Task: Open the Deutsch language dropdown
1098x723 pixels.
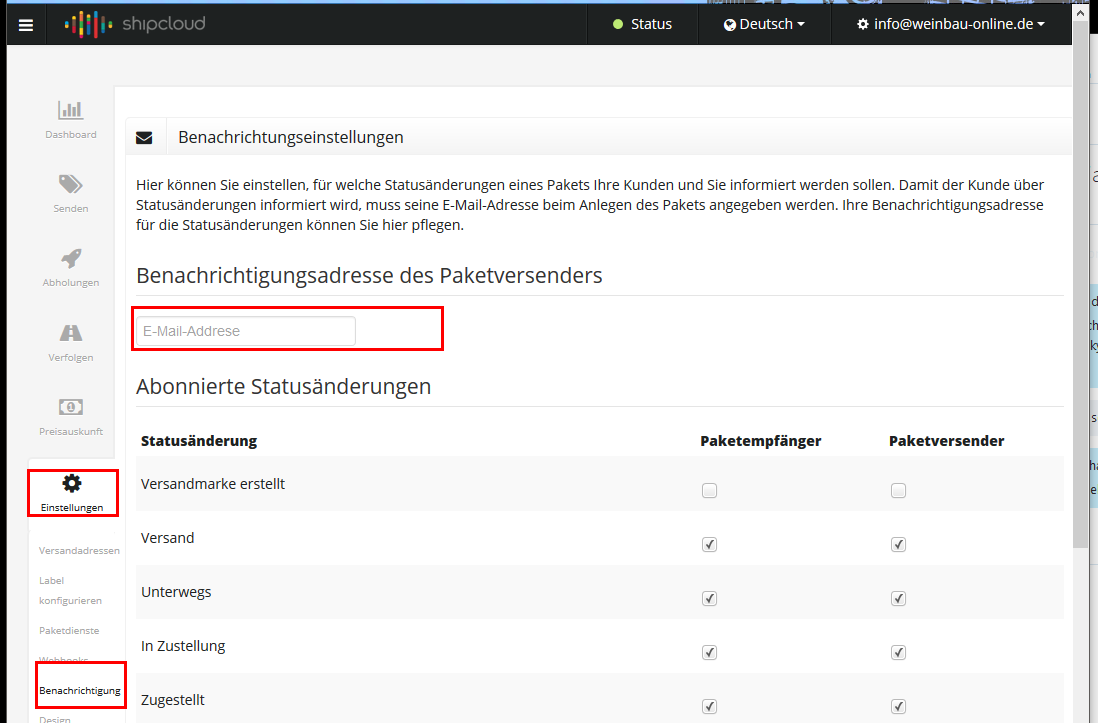Action: click(764, 24)
